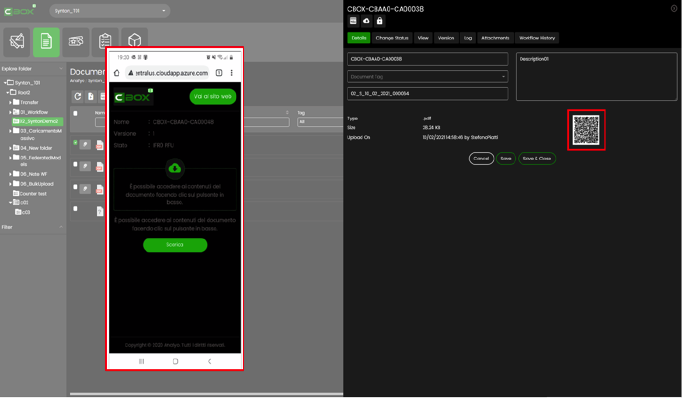The image size is (682, 398).
Task: Click the CBOX logo at top left
Action: coord(20,10)
